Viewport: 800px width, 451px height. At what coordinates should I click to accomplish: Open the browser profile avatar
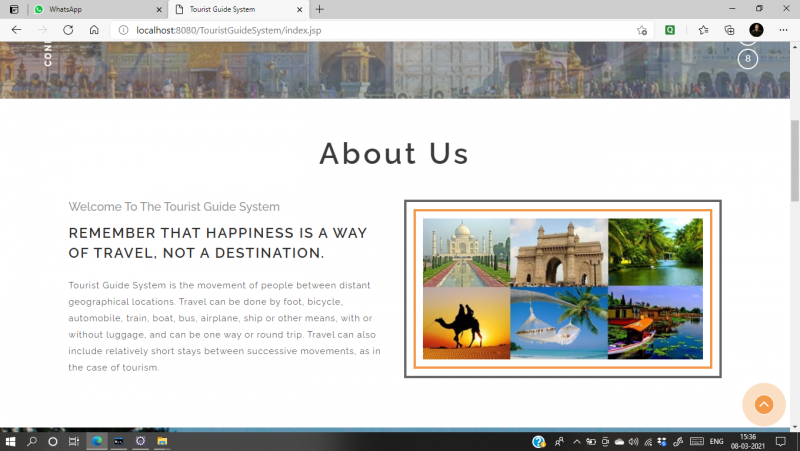pyautogui.click(x=756, y=30)
